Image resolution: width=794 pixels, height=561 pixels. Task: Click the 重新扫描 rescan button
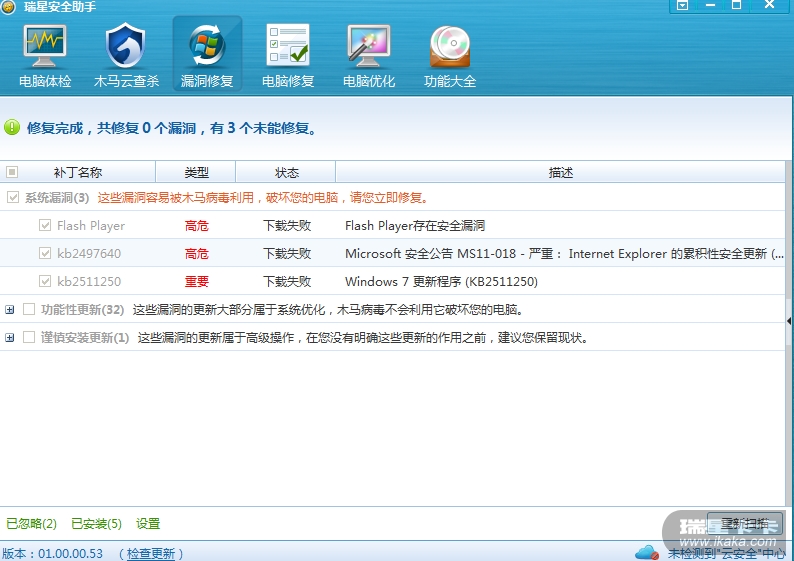(x=745, y=524)
